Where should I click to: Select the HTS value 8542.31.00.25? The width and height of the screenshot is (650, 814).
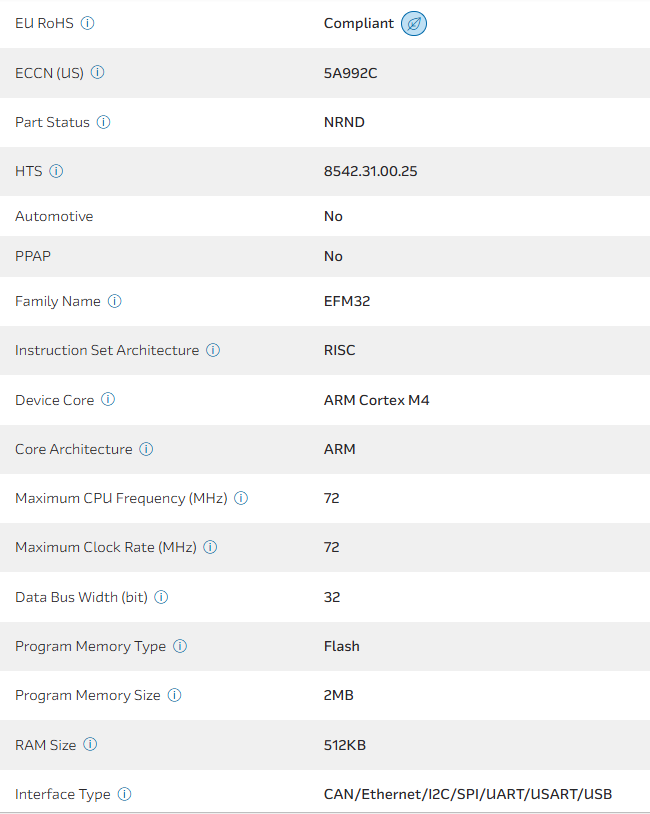tap(370, 171)
